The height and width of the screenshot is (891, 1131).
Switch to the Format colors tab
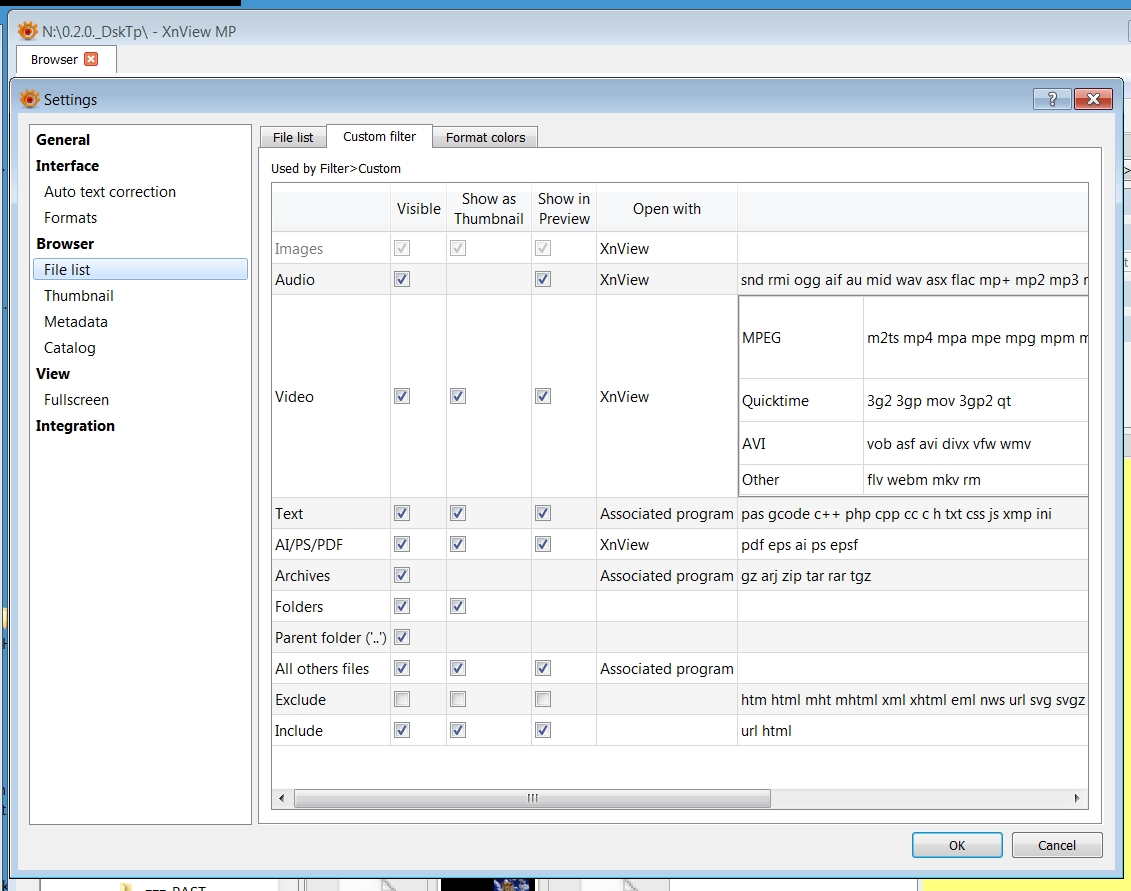coord(485,137)
